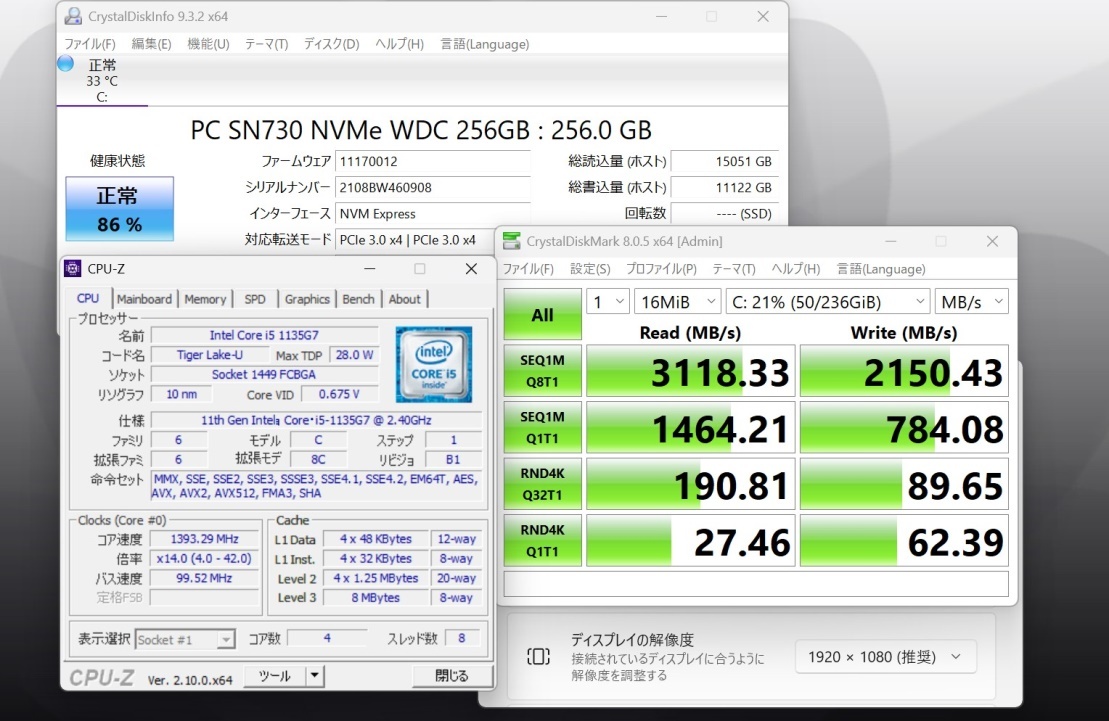Click the SEQ1M Q8T1 write result 2150.43
The width and height of the screenshot is (1109, 721).
tap(904, 371)
